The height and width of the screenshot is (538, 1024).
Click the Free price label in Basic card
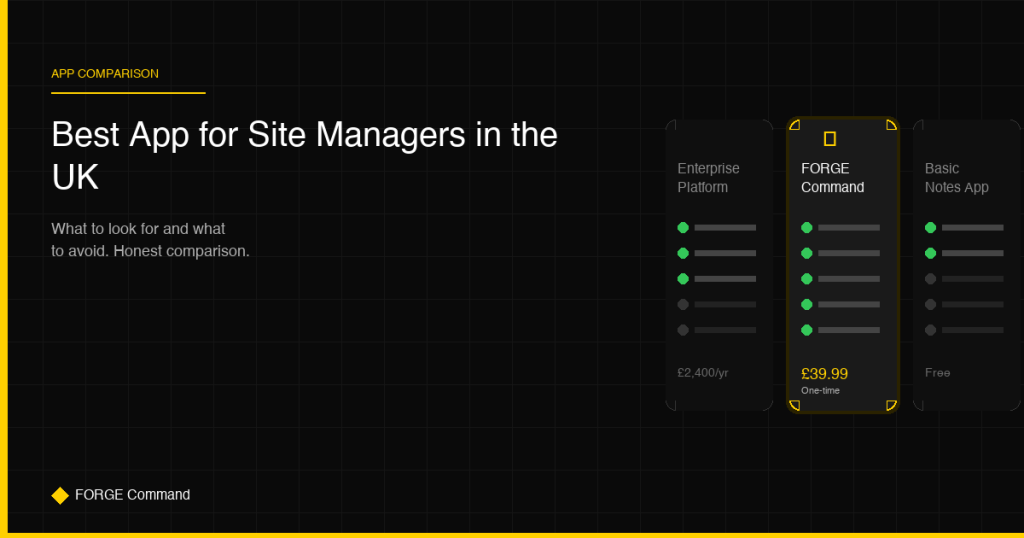937,373
